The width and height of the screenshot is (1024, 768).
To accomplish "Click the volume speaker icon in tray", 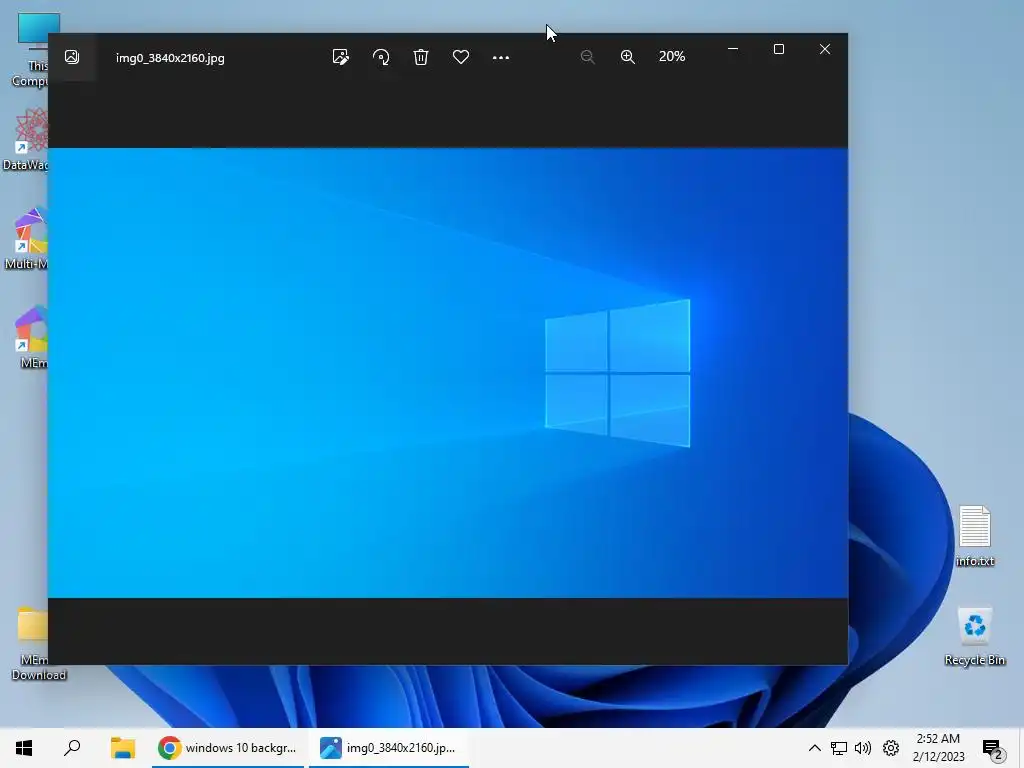I will click(863, 748).
